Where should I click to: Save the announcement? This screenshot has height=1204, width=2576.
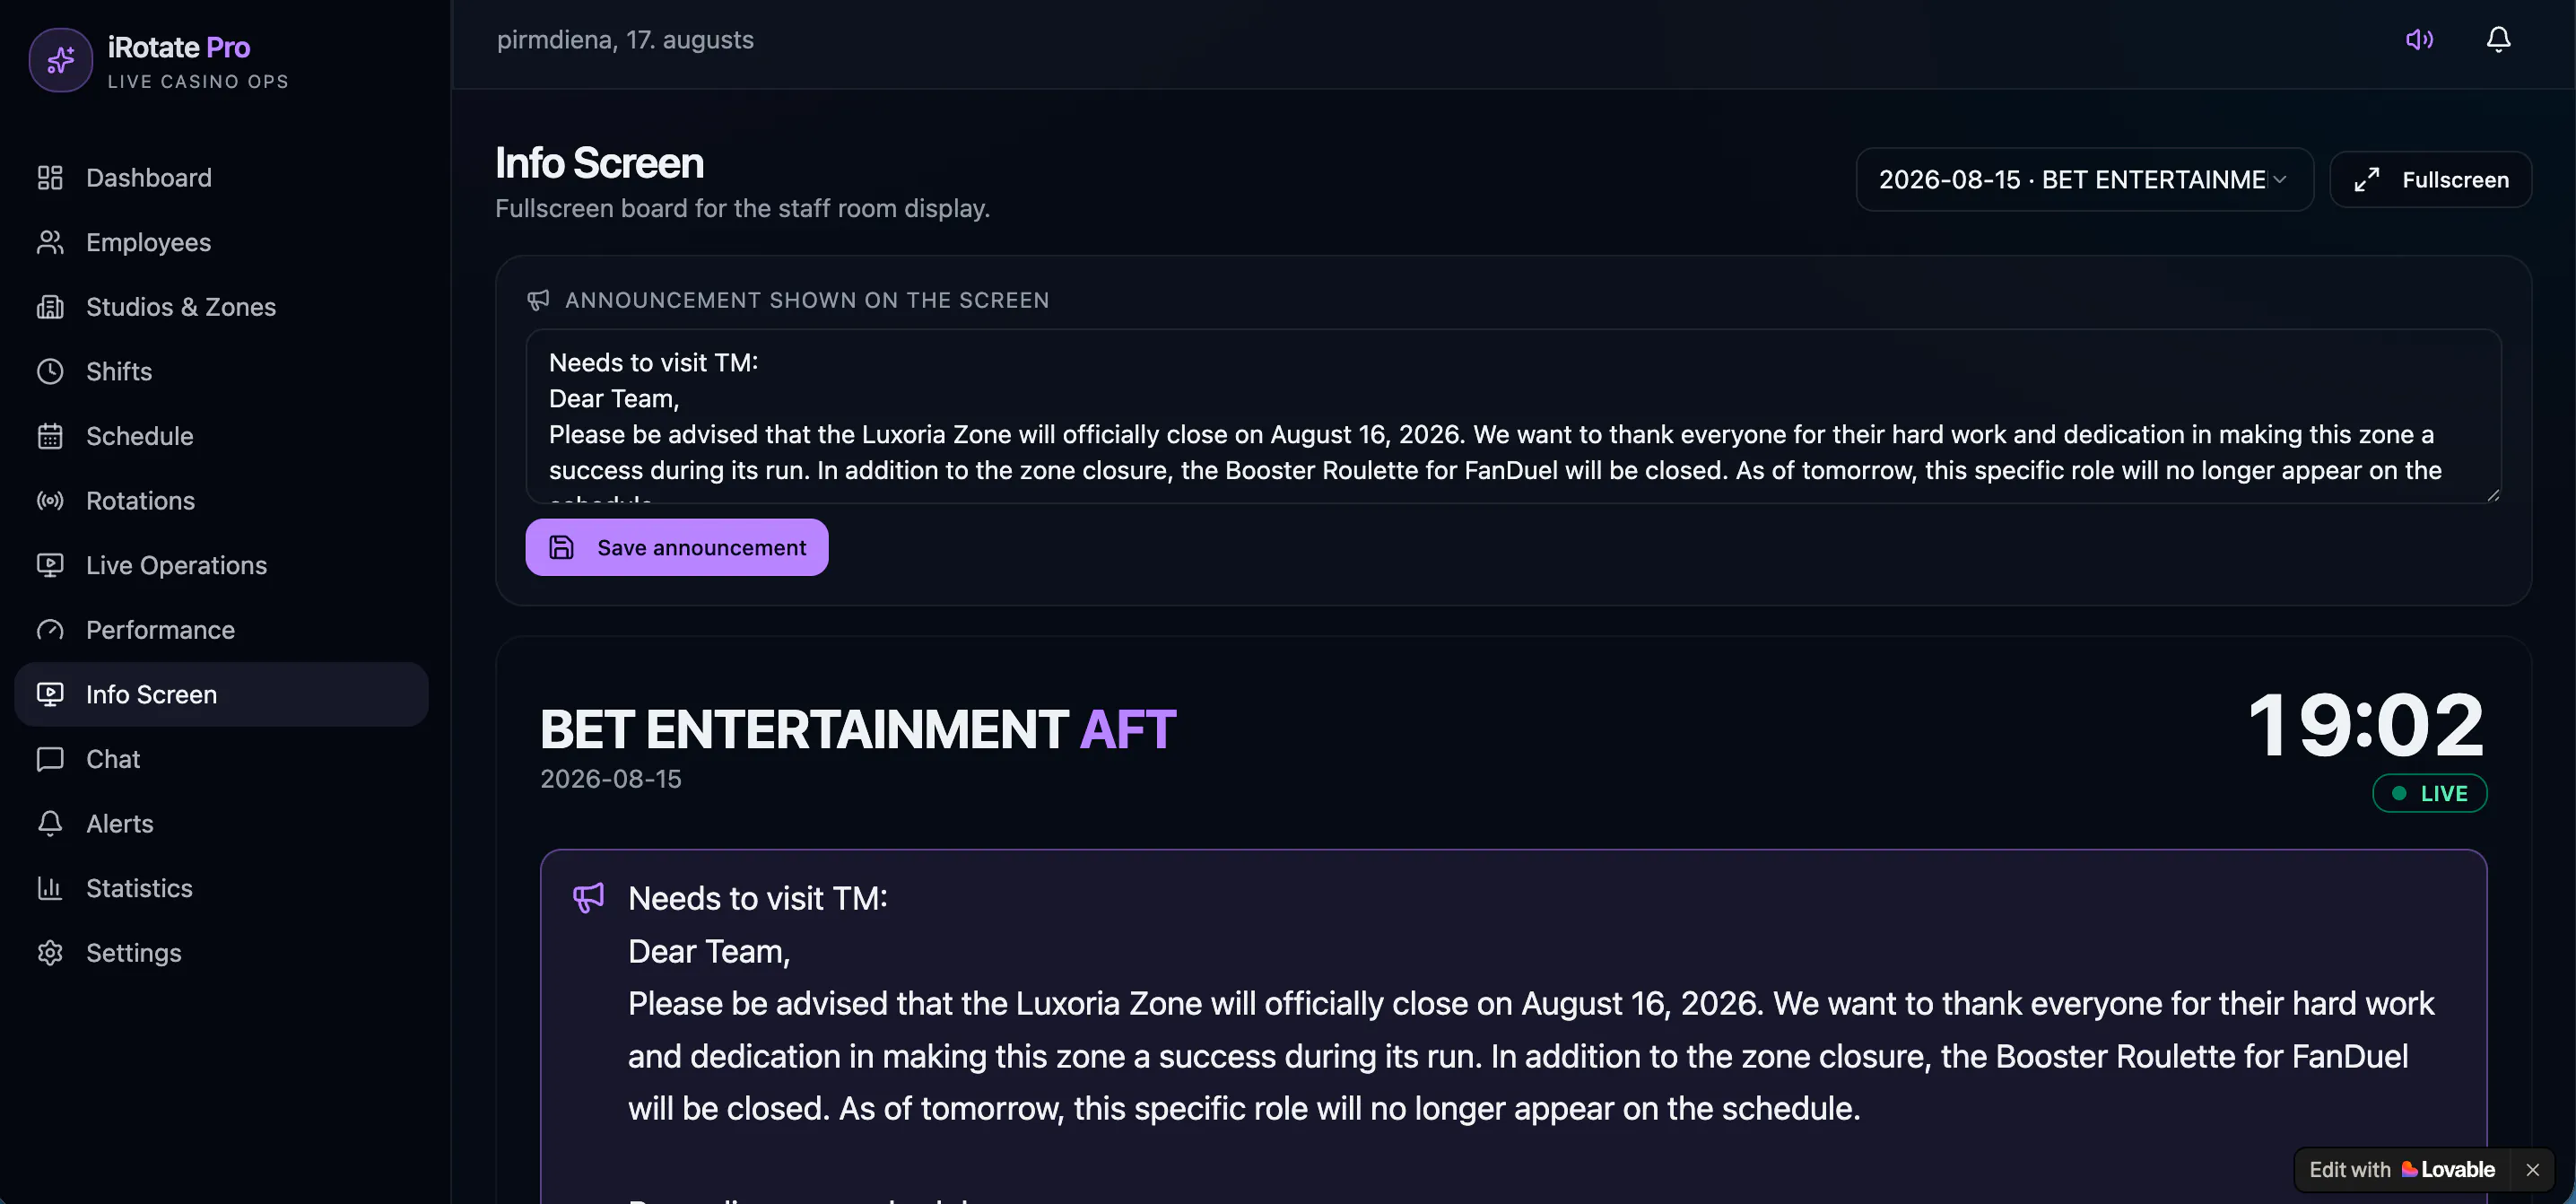click(x=677, y=548)
